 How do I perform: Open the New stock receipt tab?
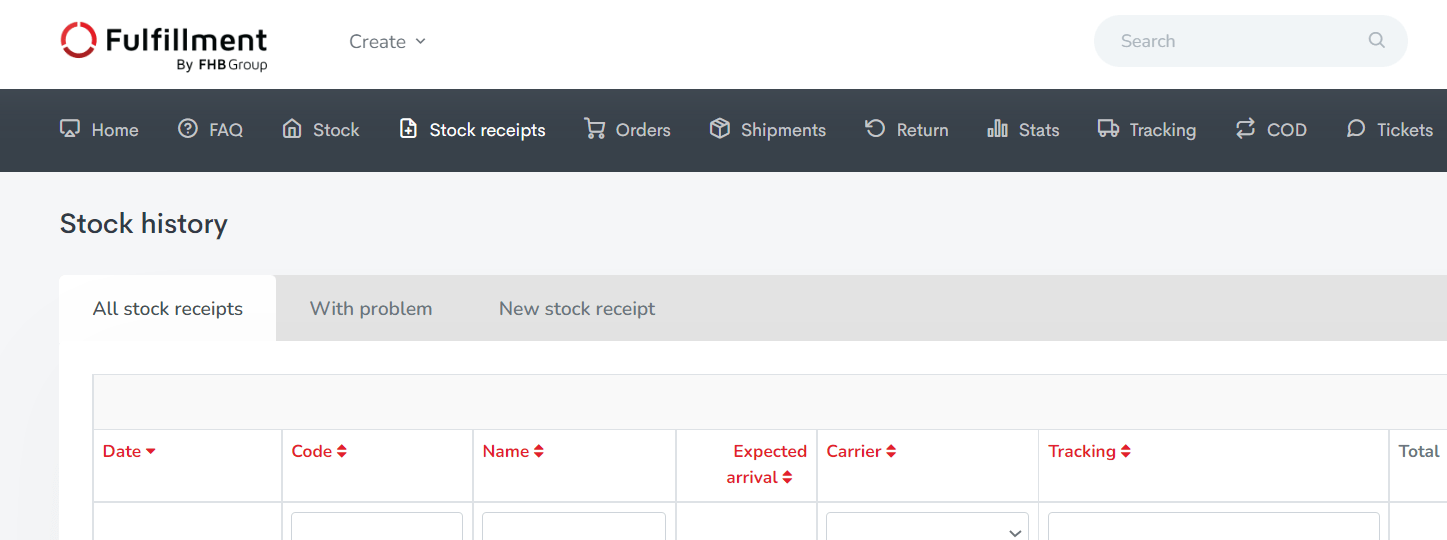click(577, 309)
